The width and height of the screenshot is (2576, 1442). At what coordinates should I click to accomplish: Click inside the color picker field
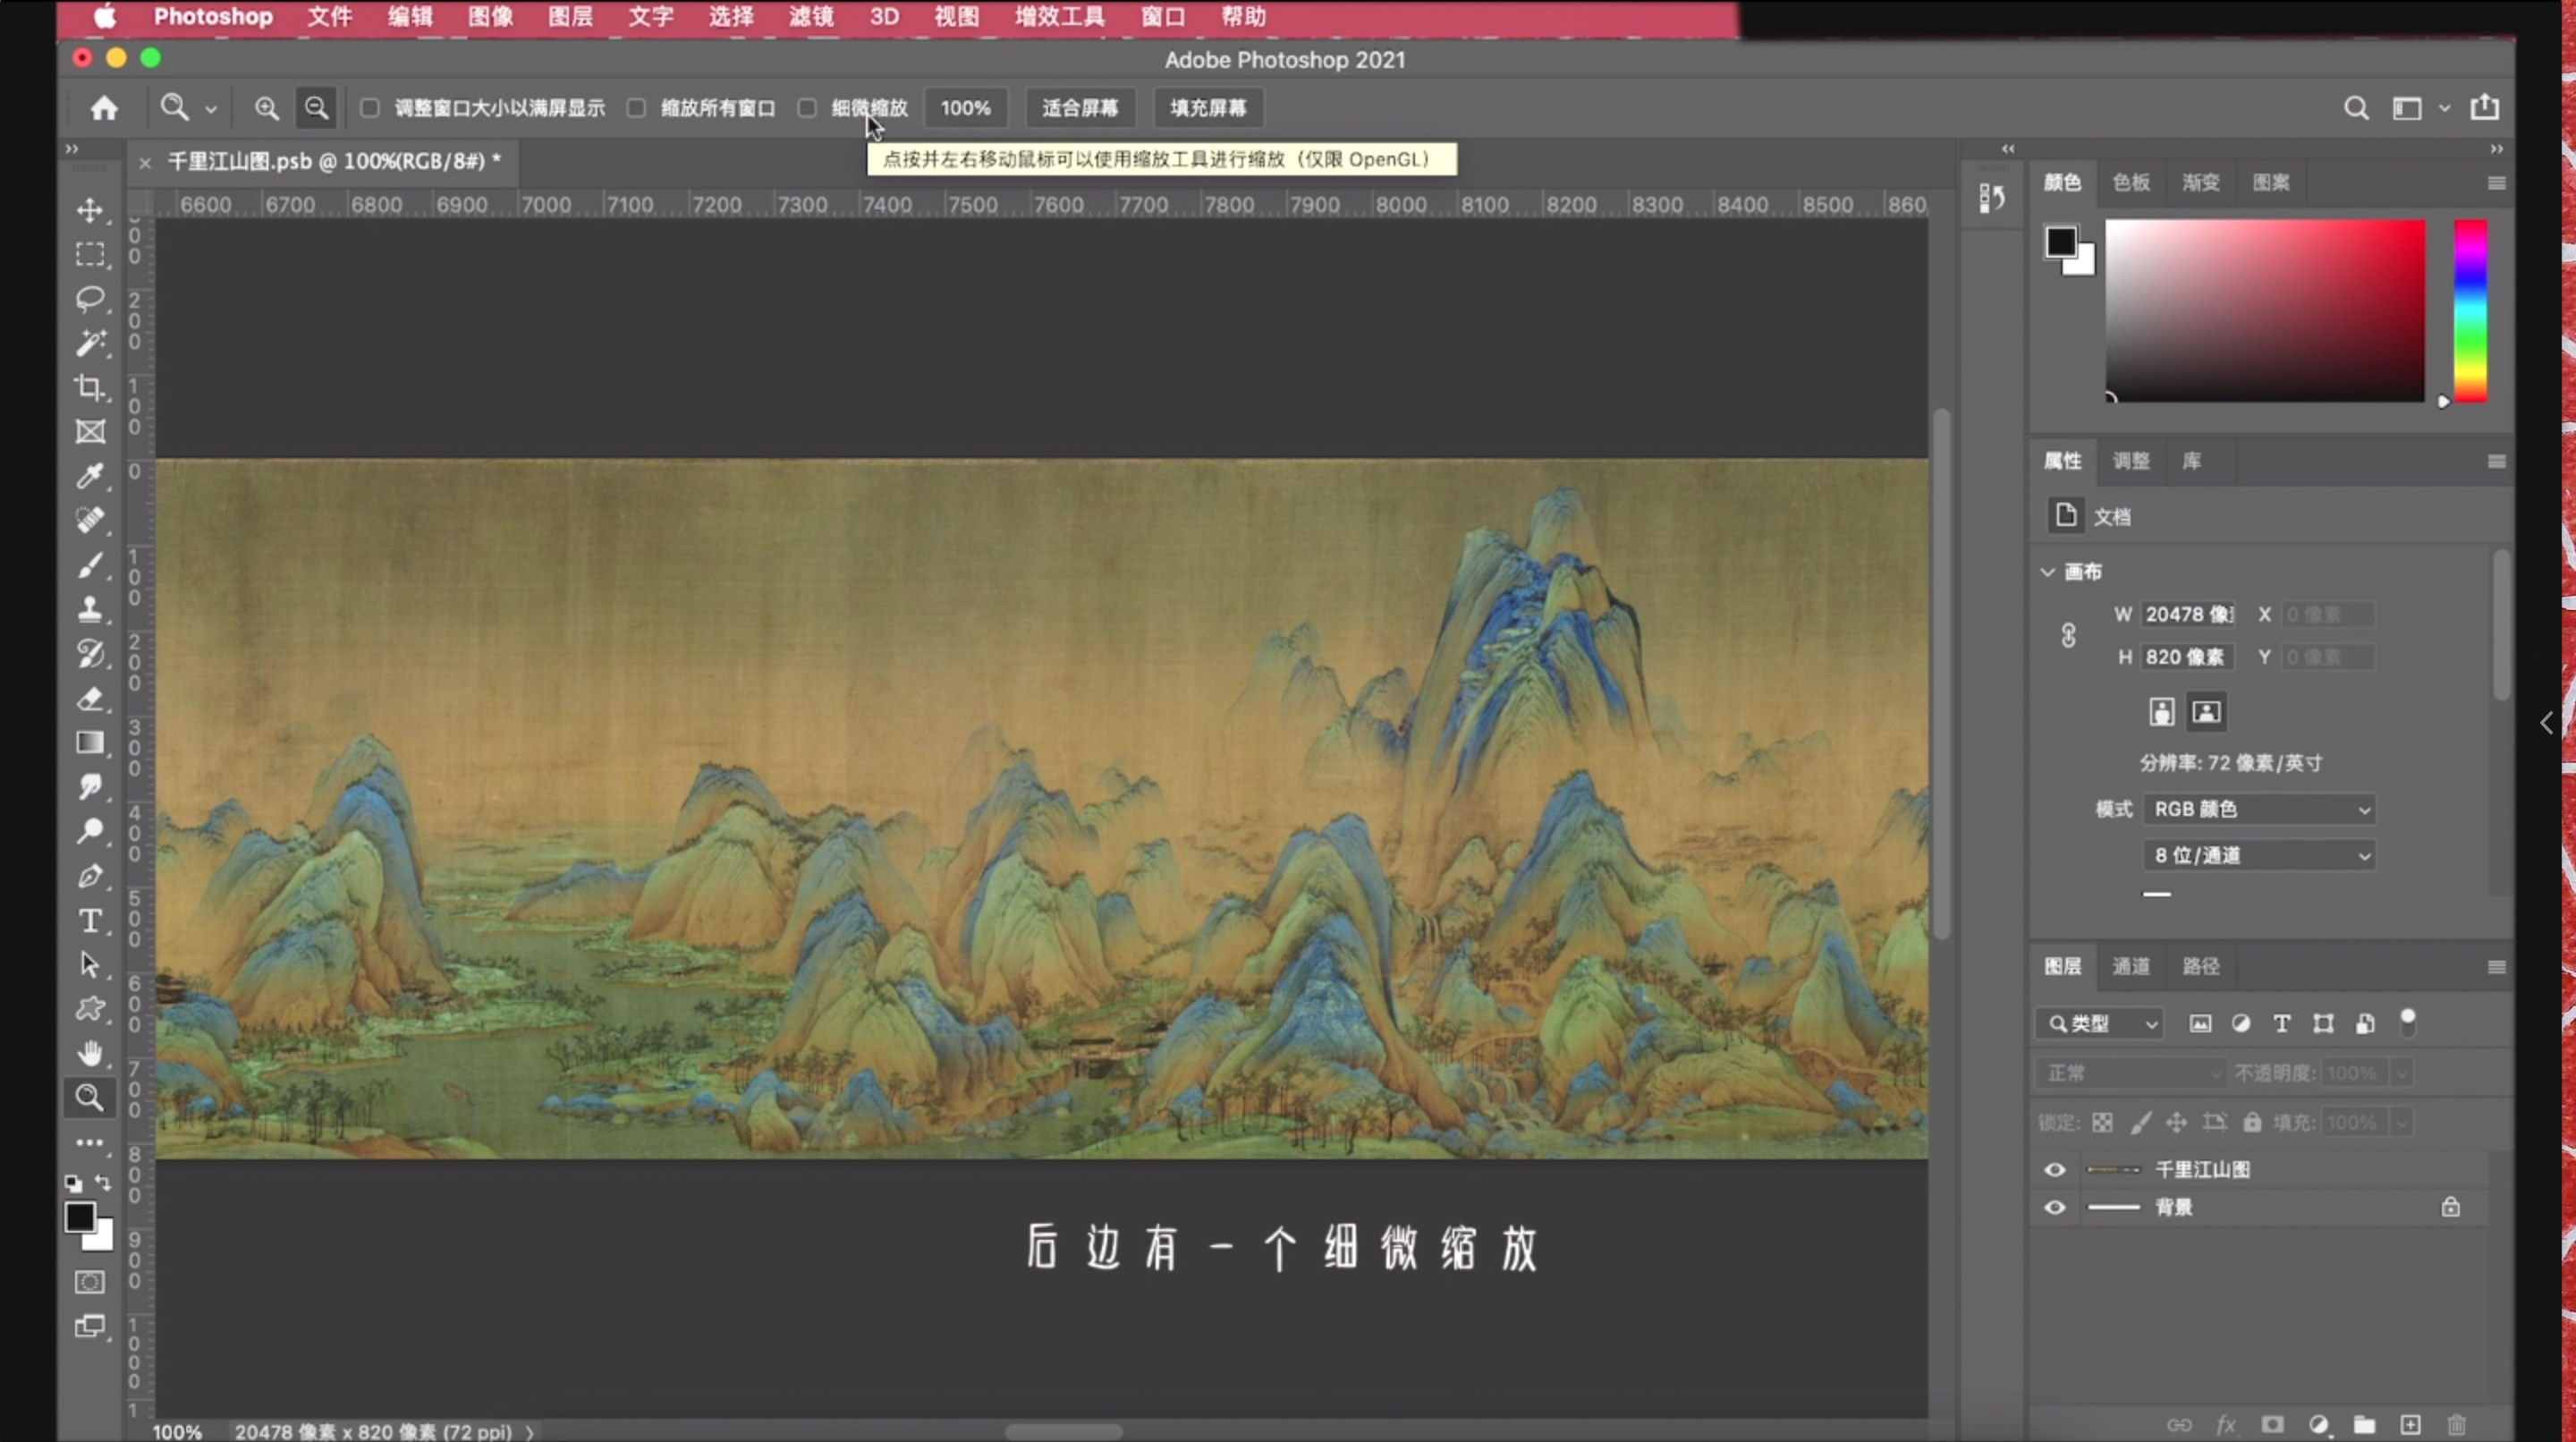pos(2265,311)
